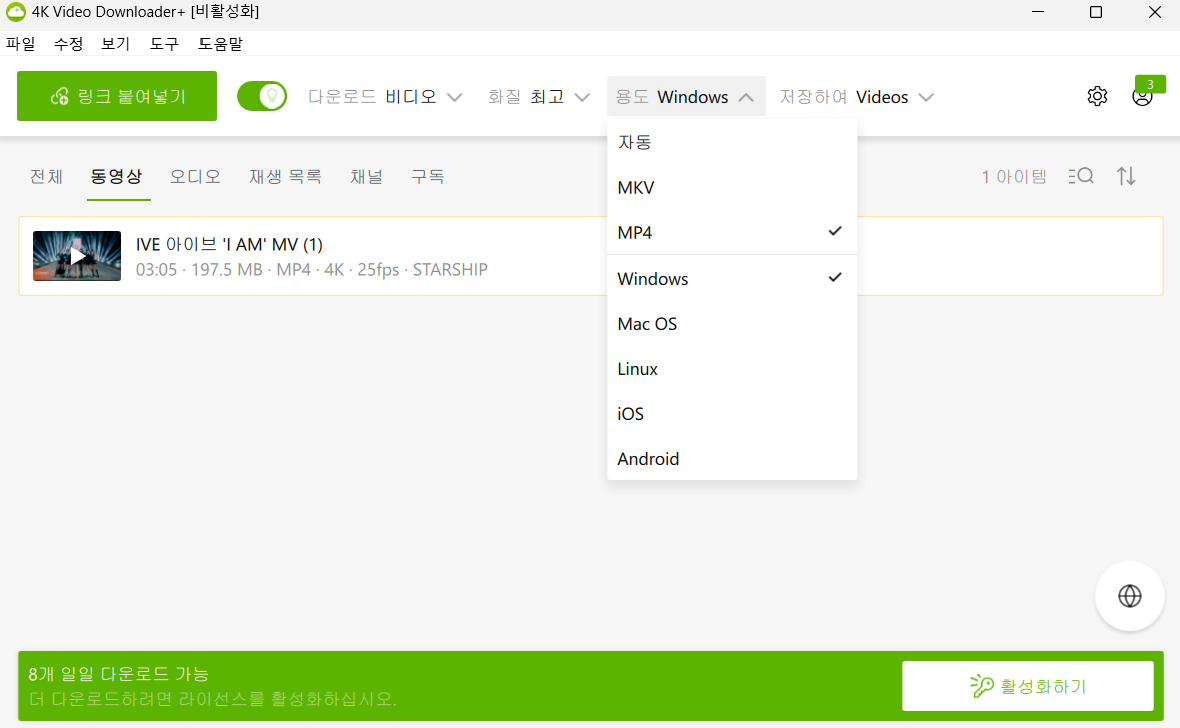Open the globe browser button
The height and width of the screenshot is (728, 1180).
point(1130,595)
